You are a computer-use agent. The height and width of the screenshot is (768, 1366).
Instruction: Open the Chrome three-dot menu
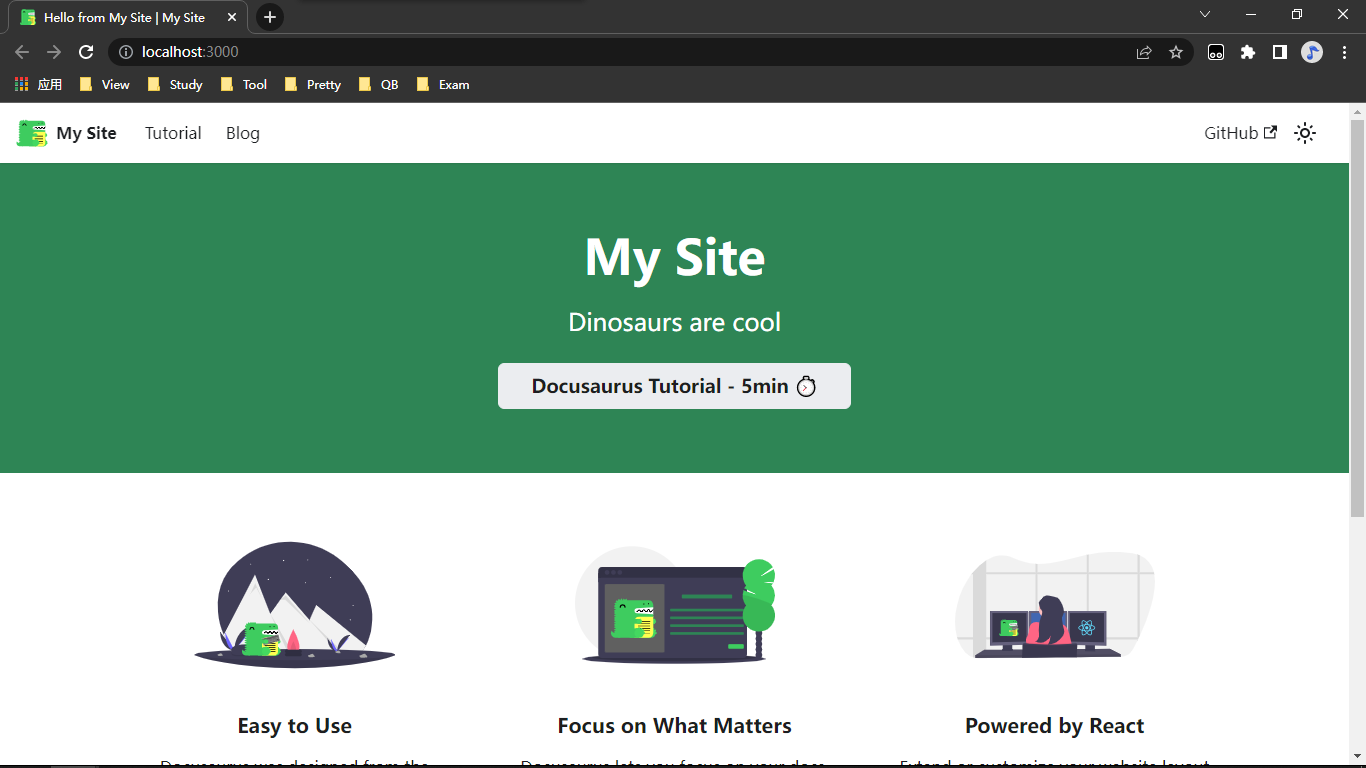1344,52
